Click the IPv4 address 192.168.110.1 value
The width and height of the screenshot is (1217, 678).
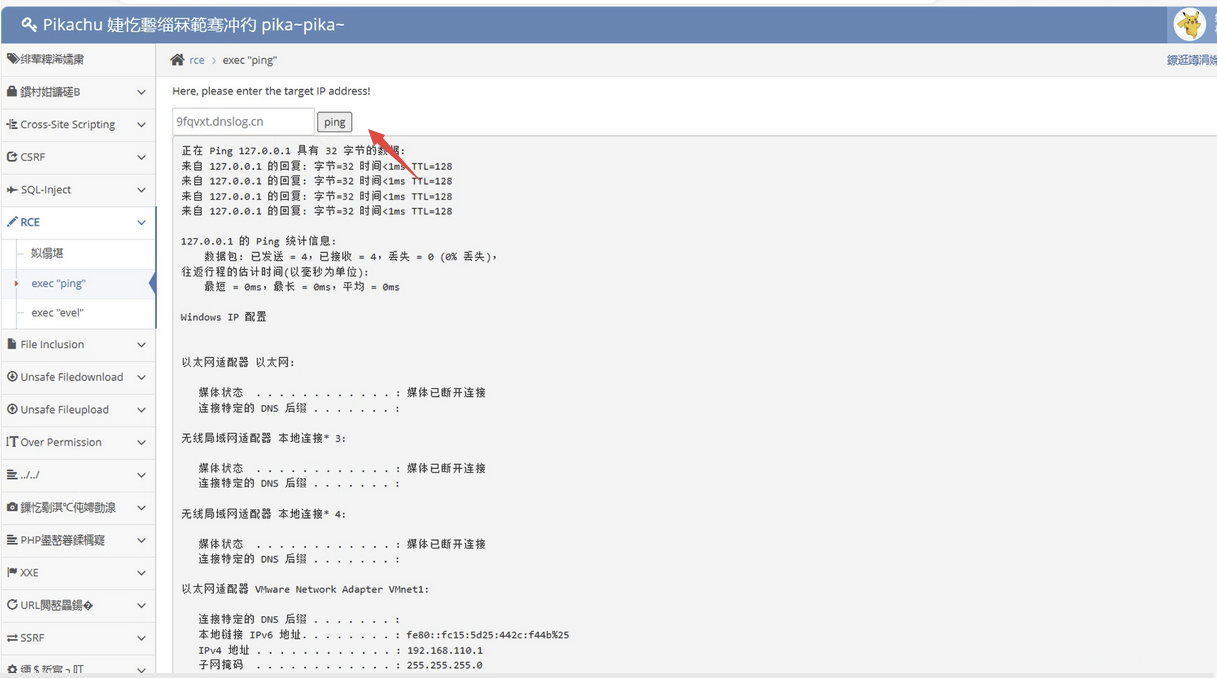(444, 650)
